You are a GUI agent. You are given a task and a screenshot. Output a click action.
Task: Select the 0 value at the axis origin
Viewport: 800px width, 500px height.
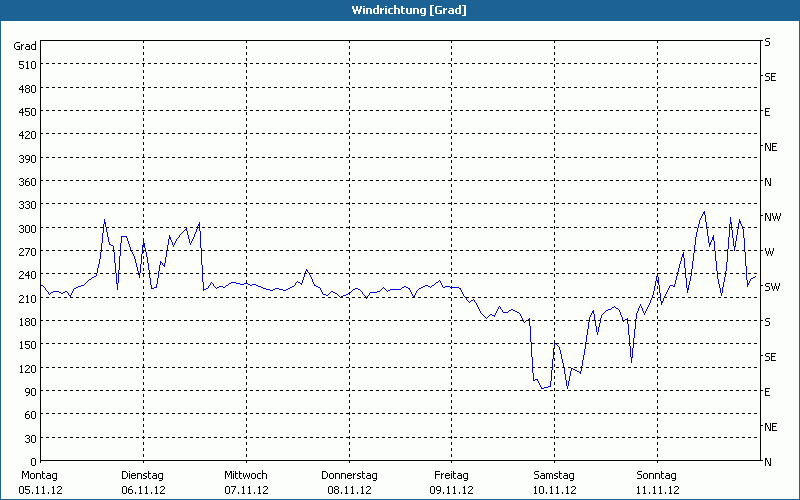[34, 462]
